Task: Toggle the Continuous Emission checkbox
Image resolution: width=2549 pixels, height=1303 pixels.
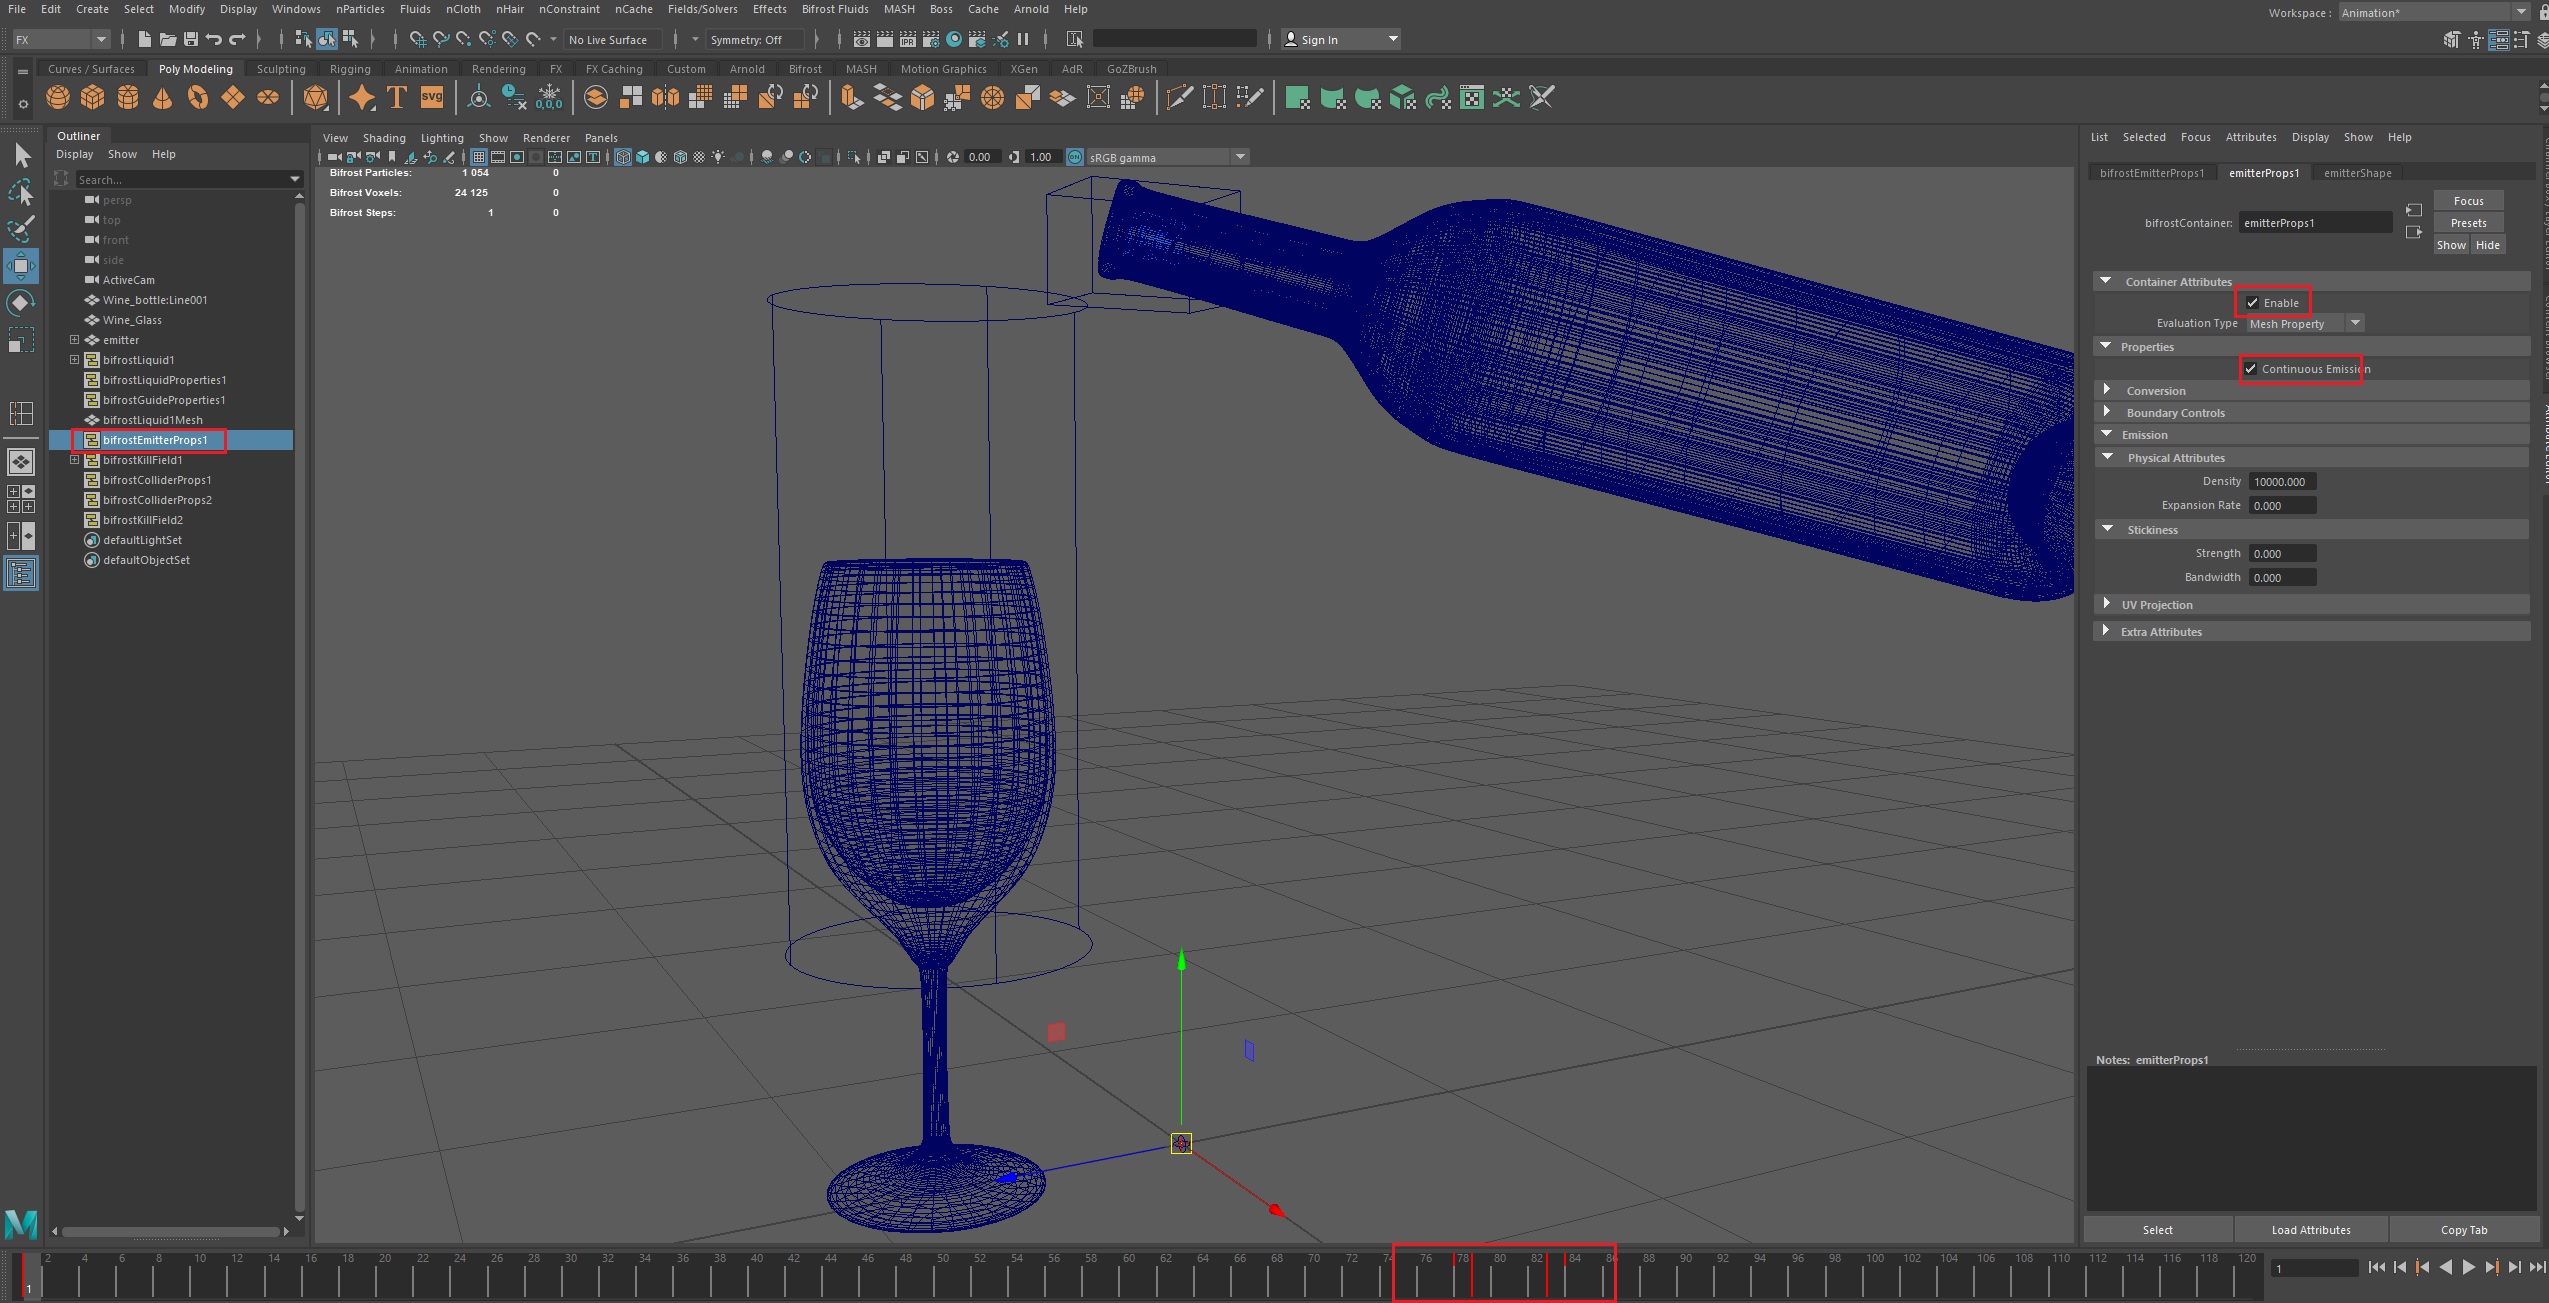Action: pos(2250,369)
